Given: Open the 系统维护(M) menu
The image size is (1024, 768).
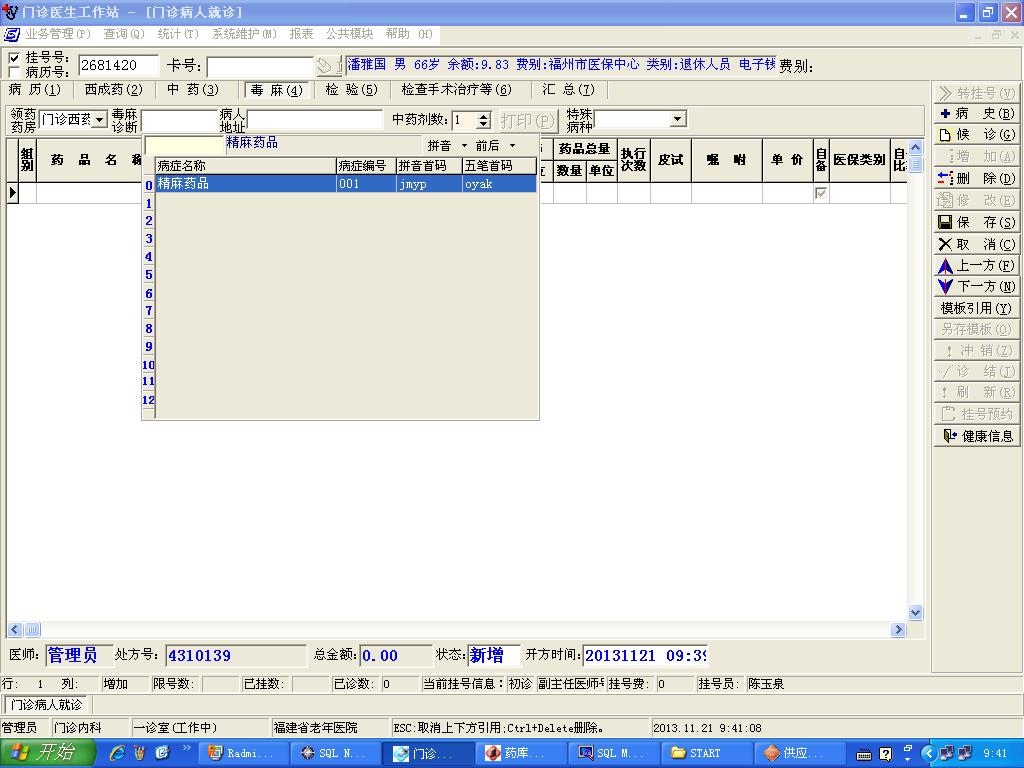Looking at the screenshot, I should pyautogui.click(x=244, y=34).
